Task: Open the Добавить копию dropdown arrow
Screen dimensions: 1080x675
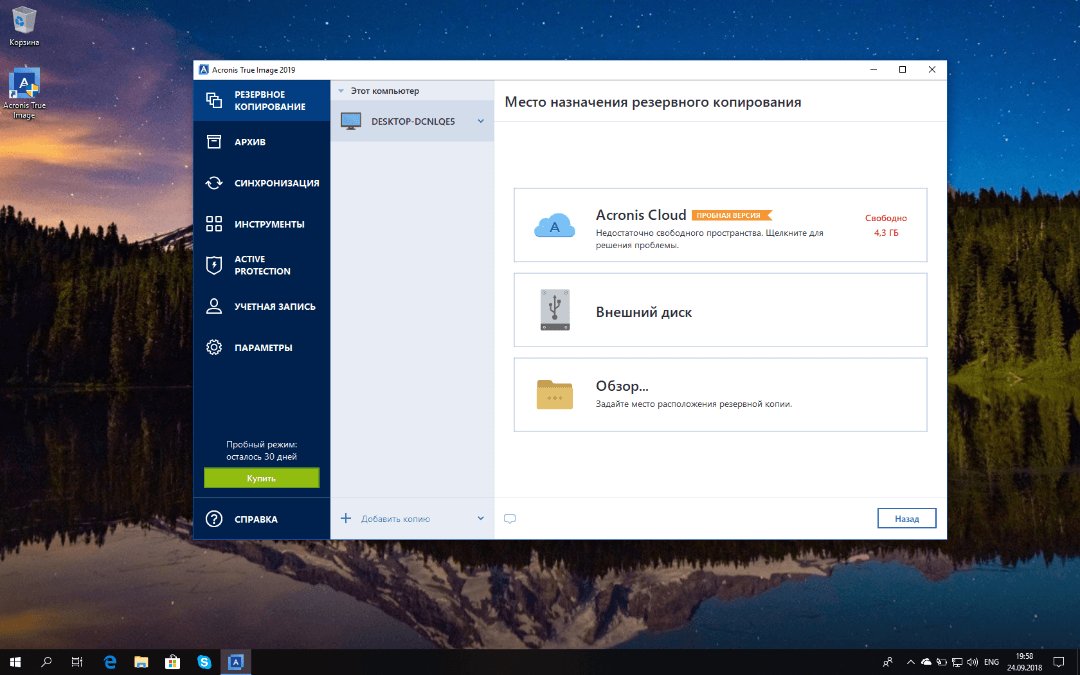Action: coord(481,519)
